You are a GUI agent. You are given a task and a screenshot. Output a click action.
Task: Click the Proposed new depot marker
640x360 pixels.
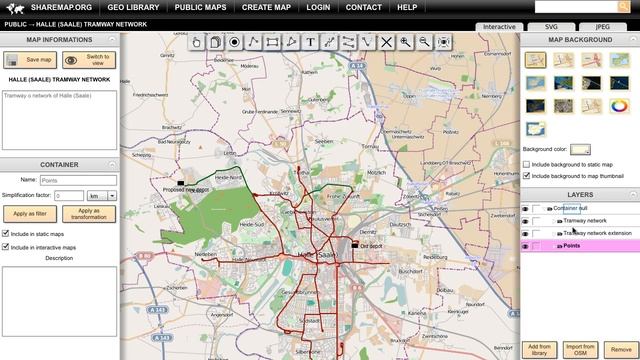click(x=180, y=183)
